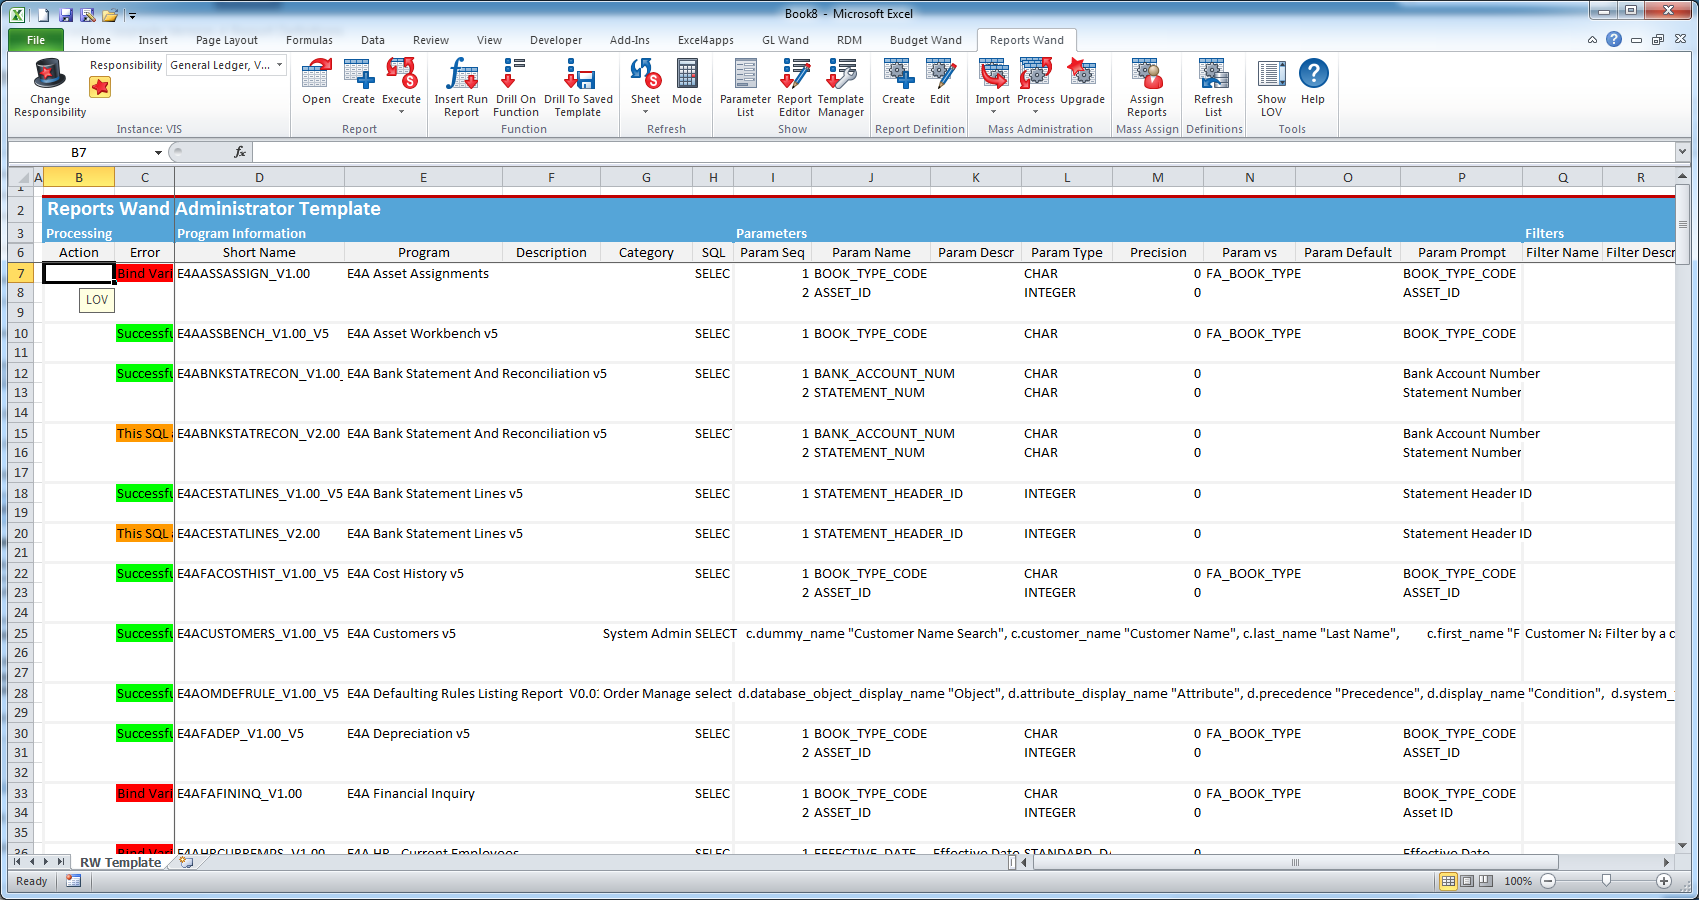Image resolution: width=1699 pixels, height=900 pixels.
Task: Select column D header
Action: tap(259, 177)
